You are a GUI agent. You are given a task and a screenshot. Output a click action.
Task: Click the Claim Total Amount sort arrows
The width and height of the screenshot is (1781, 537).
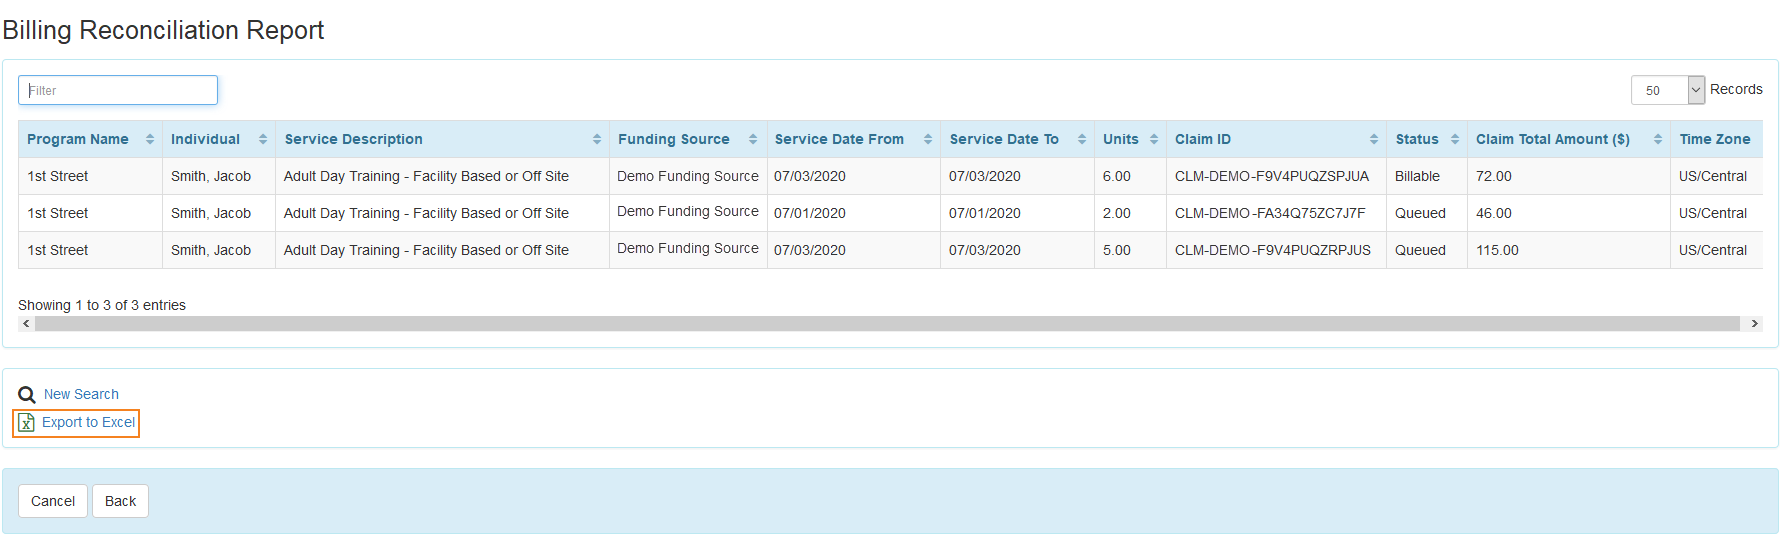1658,139
